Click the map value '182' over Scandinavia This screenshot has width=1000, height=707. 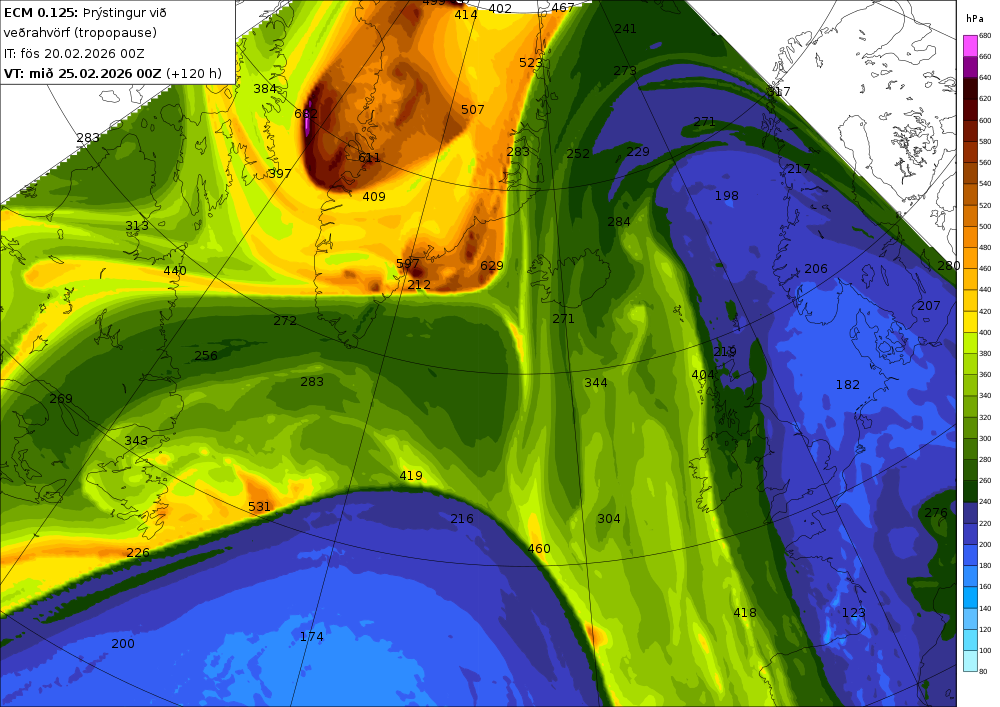848,384
